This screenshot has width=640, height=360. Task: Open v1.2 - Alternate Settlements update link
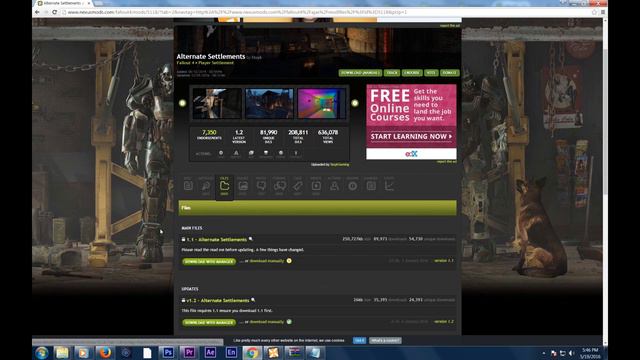click(218, 300)
